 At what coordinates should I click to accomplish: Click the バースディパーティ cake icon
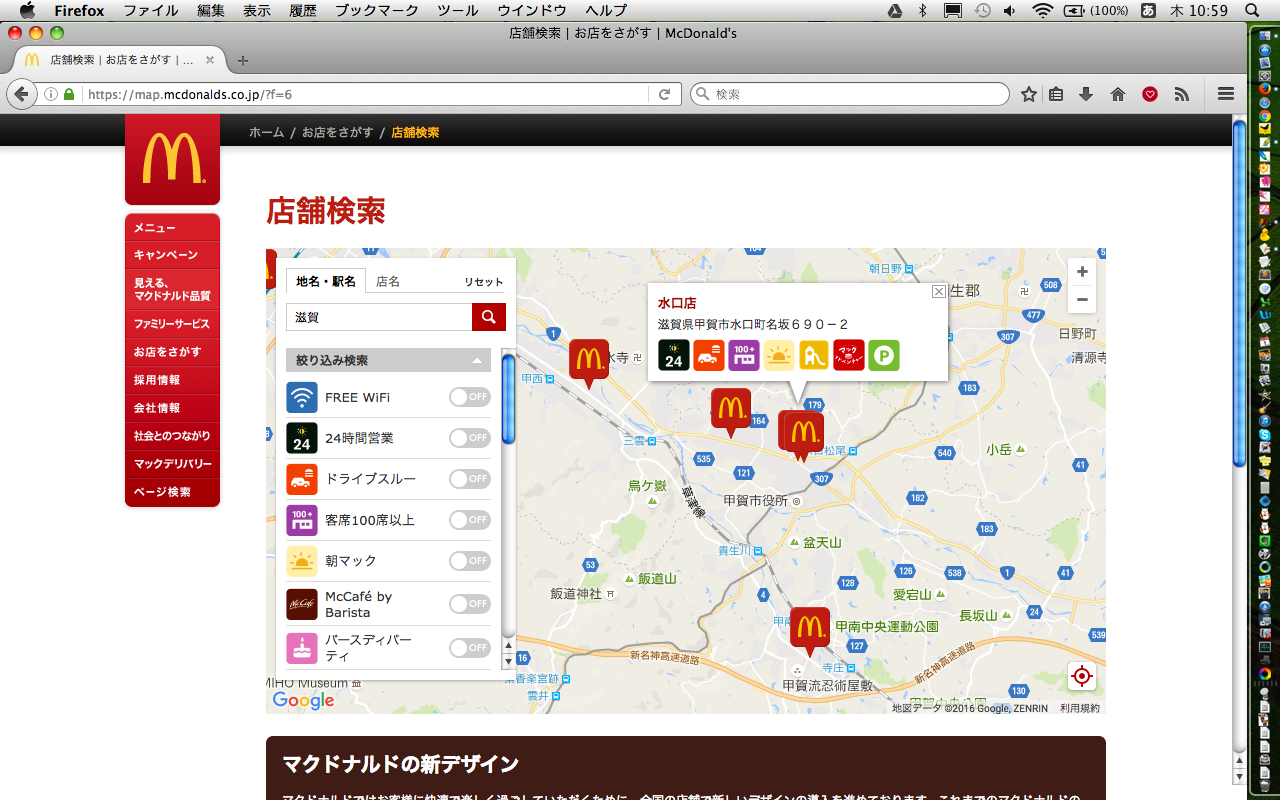pos(302,648)
